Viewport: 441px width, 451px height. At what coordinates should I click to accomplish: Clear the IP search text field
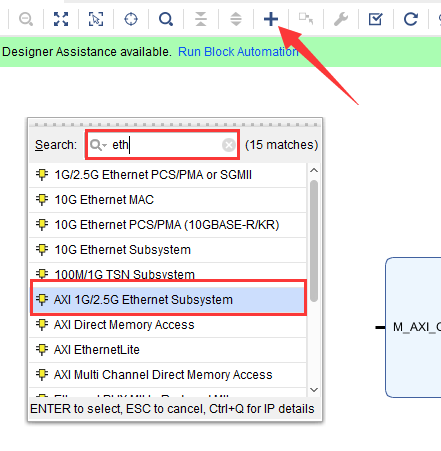[229, 145]
